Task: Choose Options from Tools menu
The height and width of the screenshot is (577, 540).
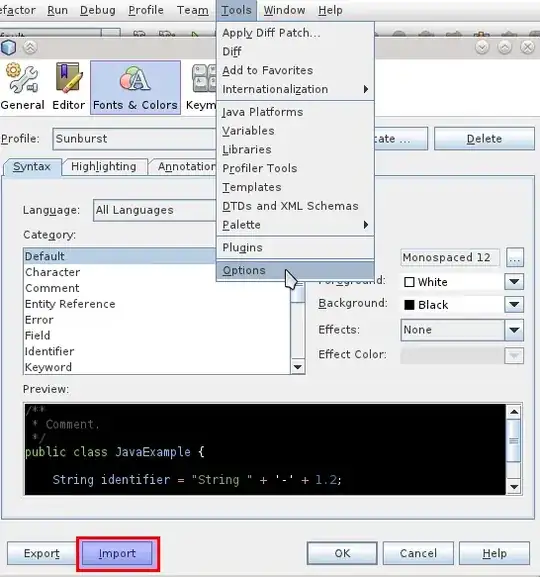Action: coord(295,270)
